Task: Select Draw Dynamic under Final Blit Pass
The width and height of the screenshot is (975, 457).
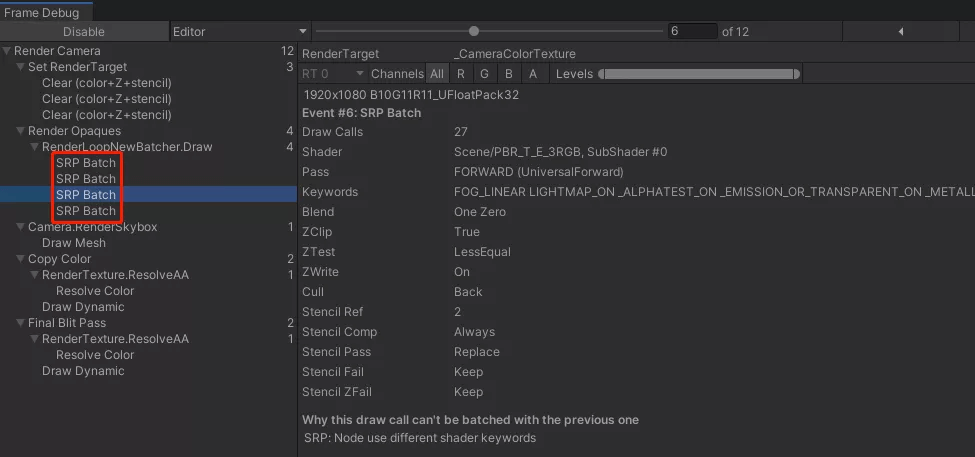Action: (83, 371)
